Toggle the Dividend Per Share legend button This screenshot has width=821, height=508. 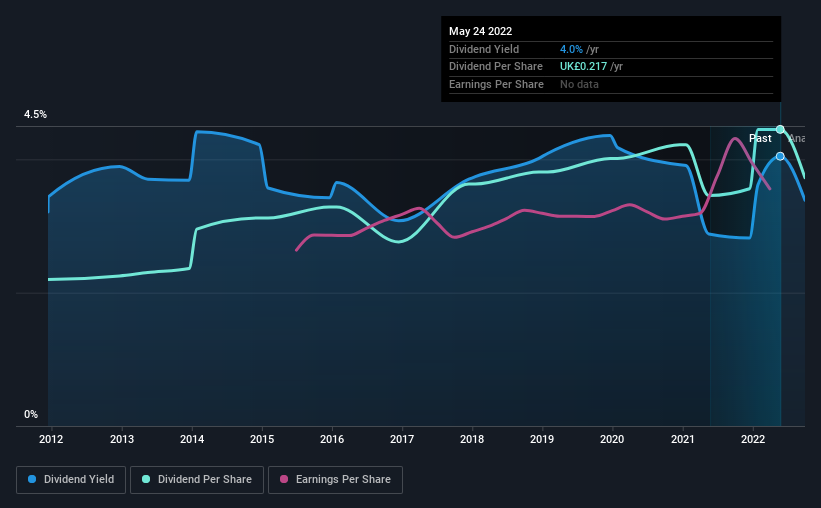coord(197,480)
